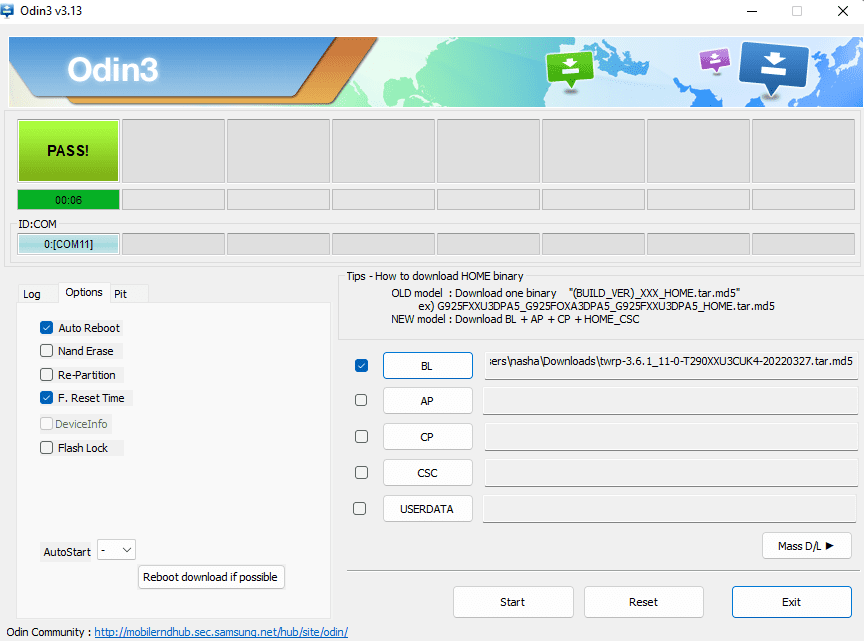Open the Odin Community samsung.net link
Viewport: 864px width, 641px height.
click(221, 632)
